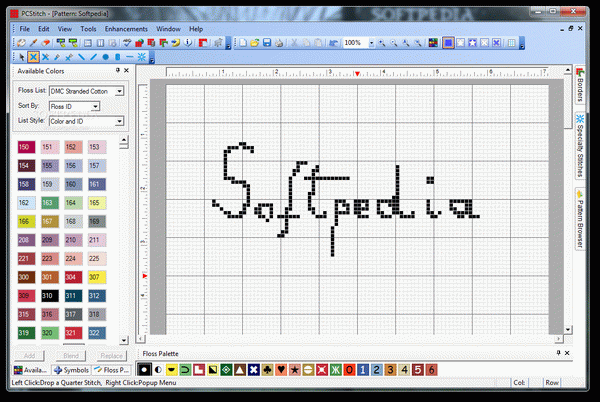Switch to the Symbols tab
The image size is (600, 402).
point(72,370)
